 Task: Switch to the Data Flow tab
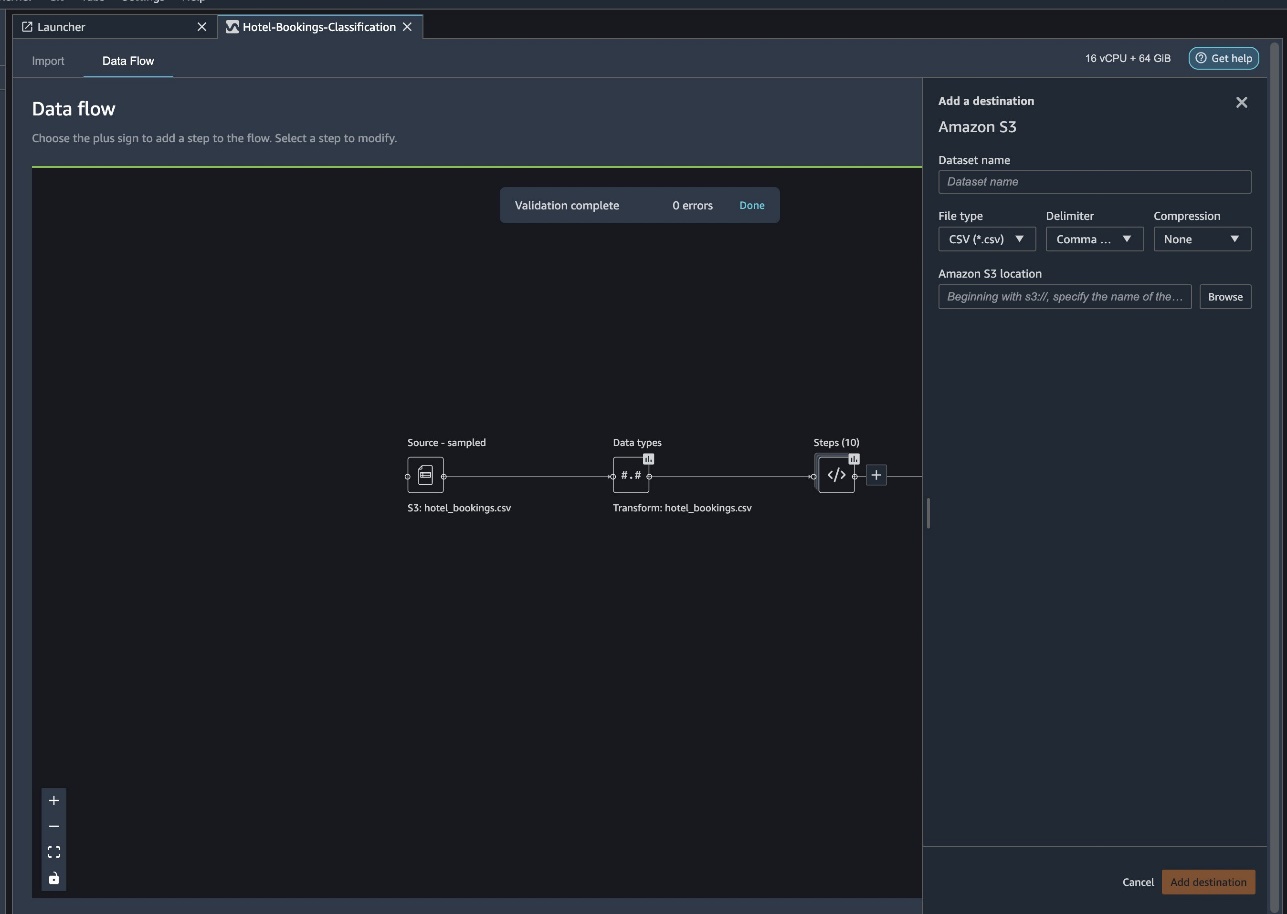tap(128, 61)
